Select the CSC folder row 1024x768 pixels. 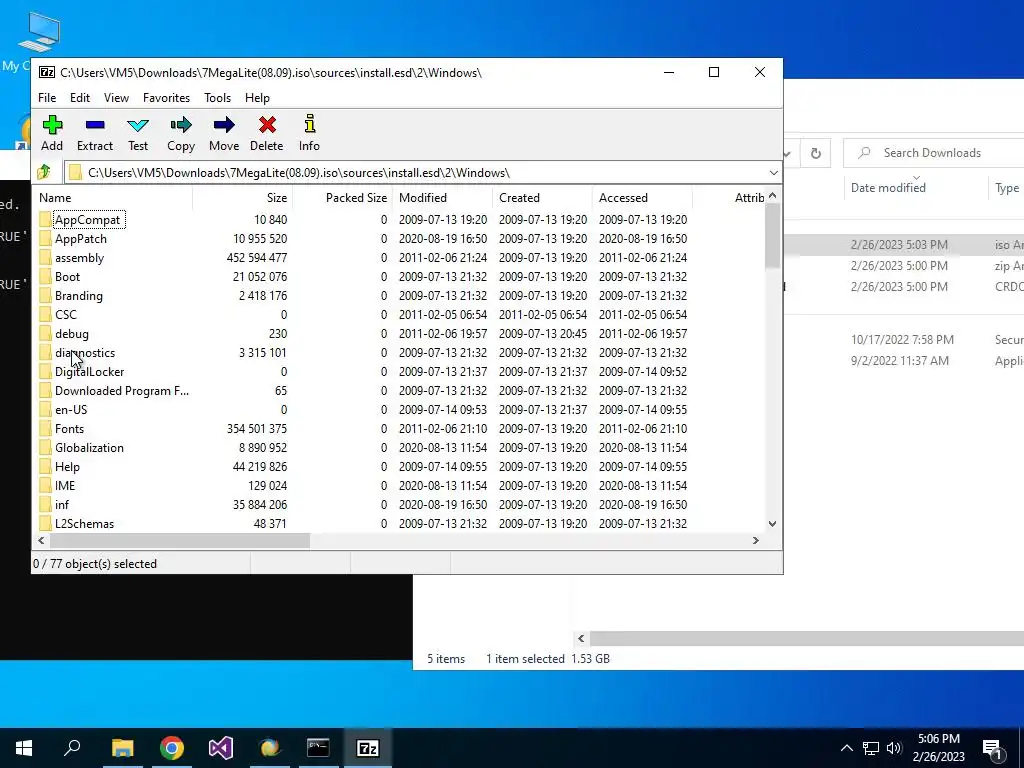point(399,315)
